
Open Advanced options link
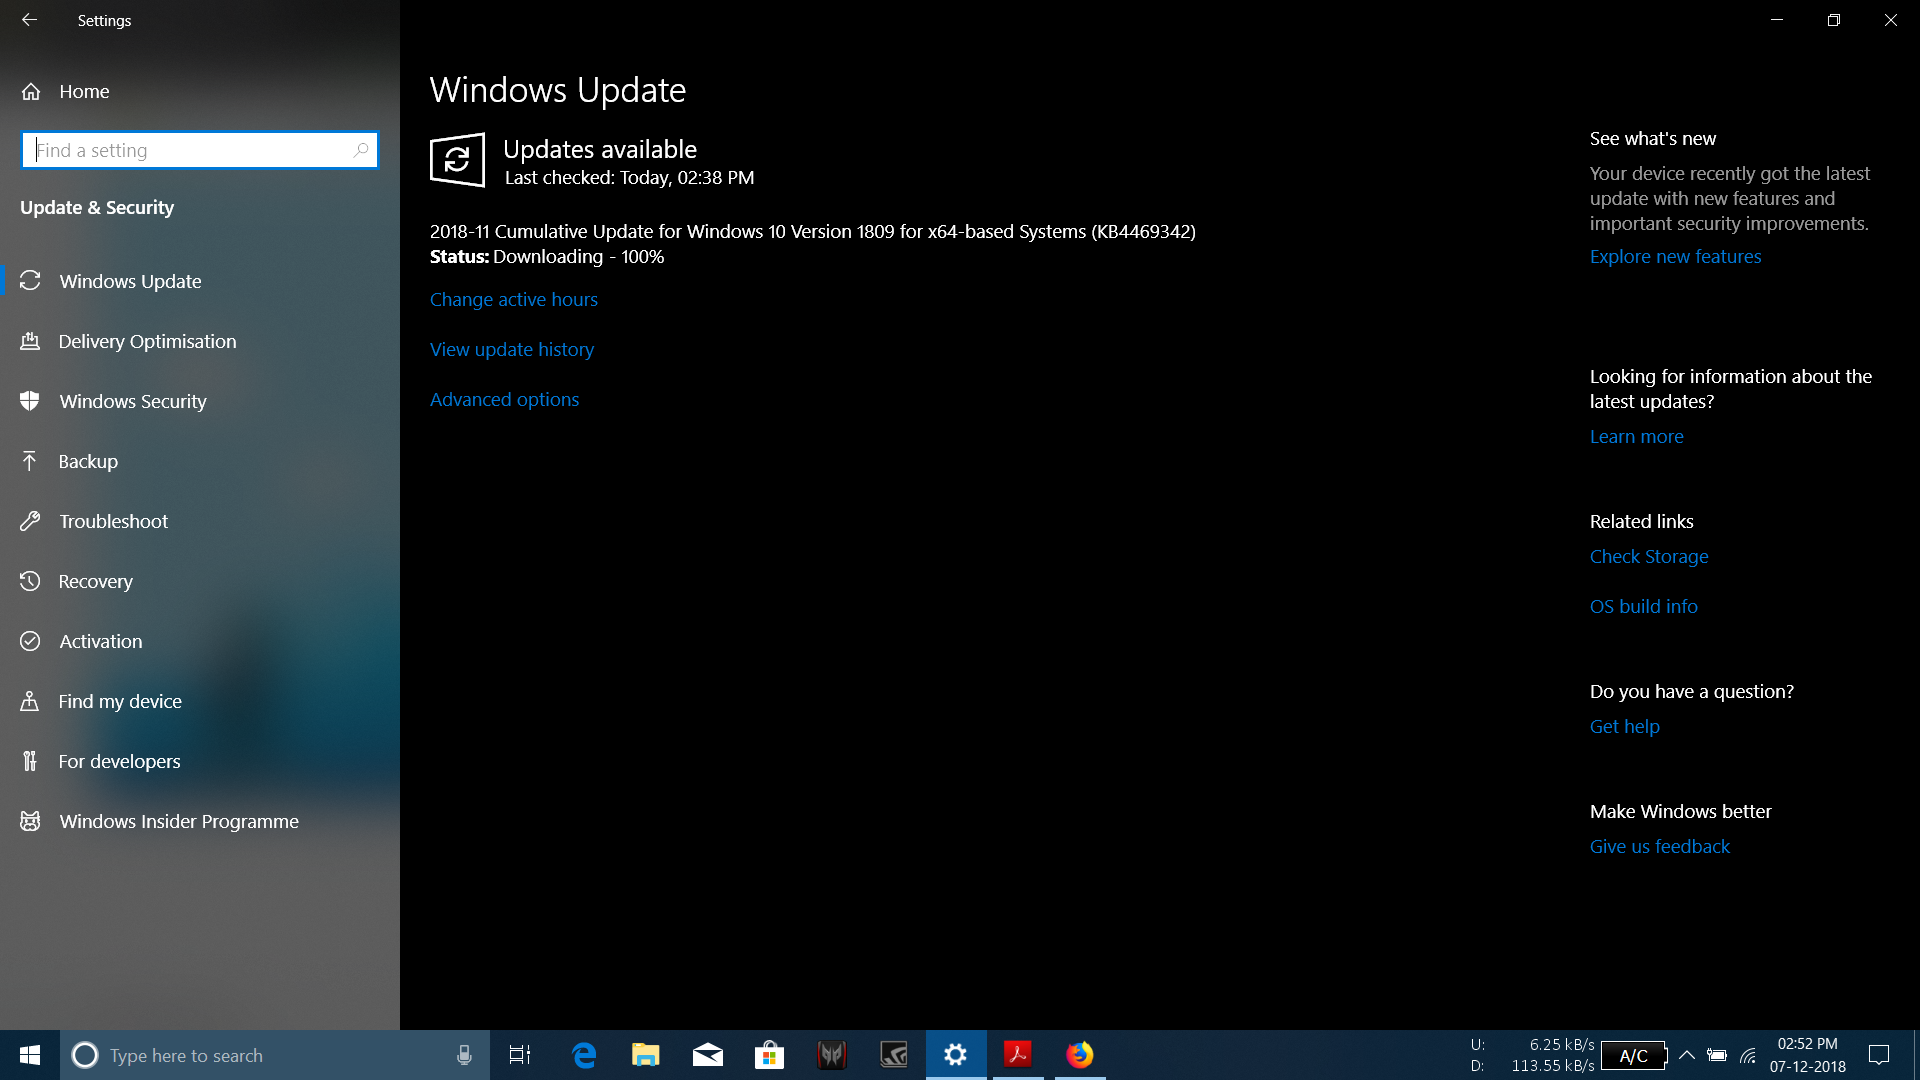point(504,399)
